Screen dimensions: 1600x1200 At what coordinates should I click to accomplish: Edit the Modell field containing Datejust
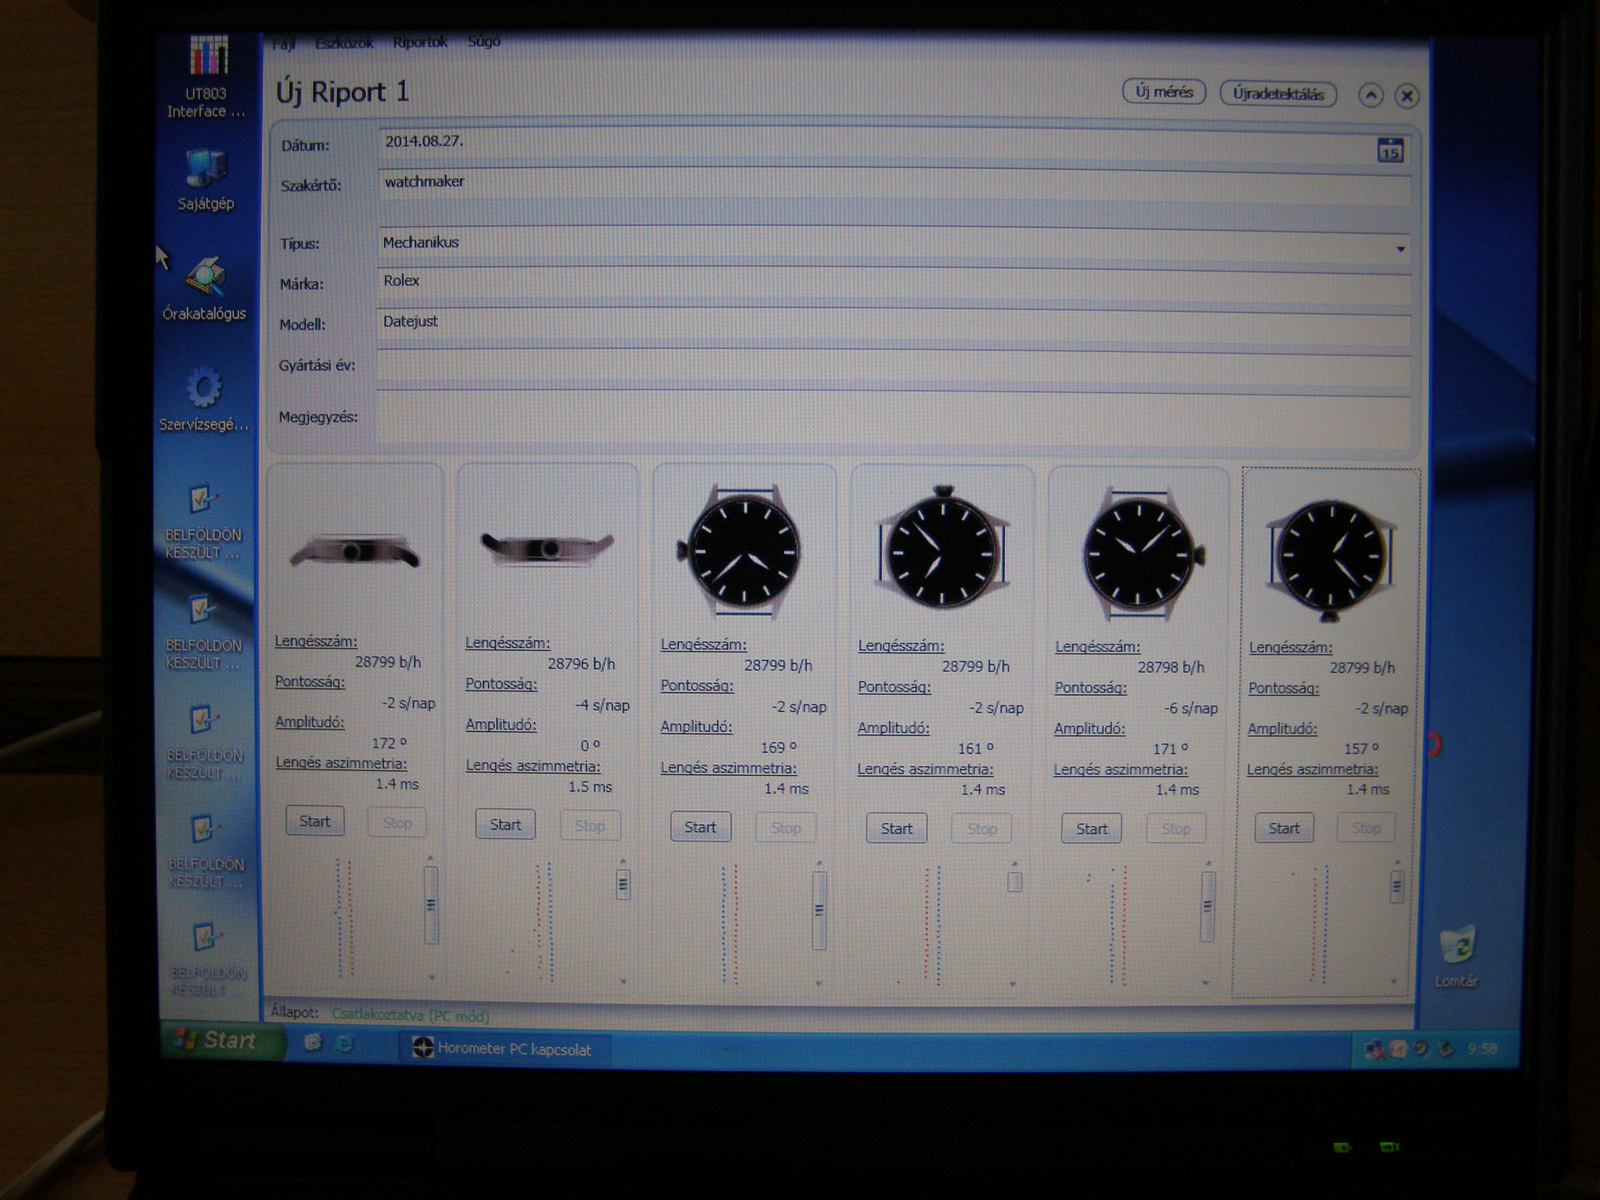894,325
